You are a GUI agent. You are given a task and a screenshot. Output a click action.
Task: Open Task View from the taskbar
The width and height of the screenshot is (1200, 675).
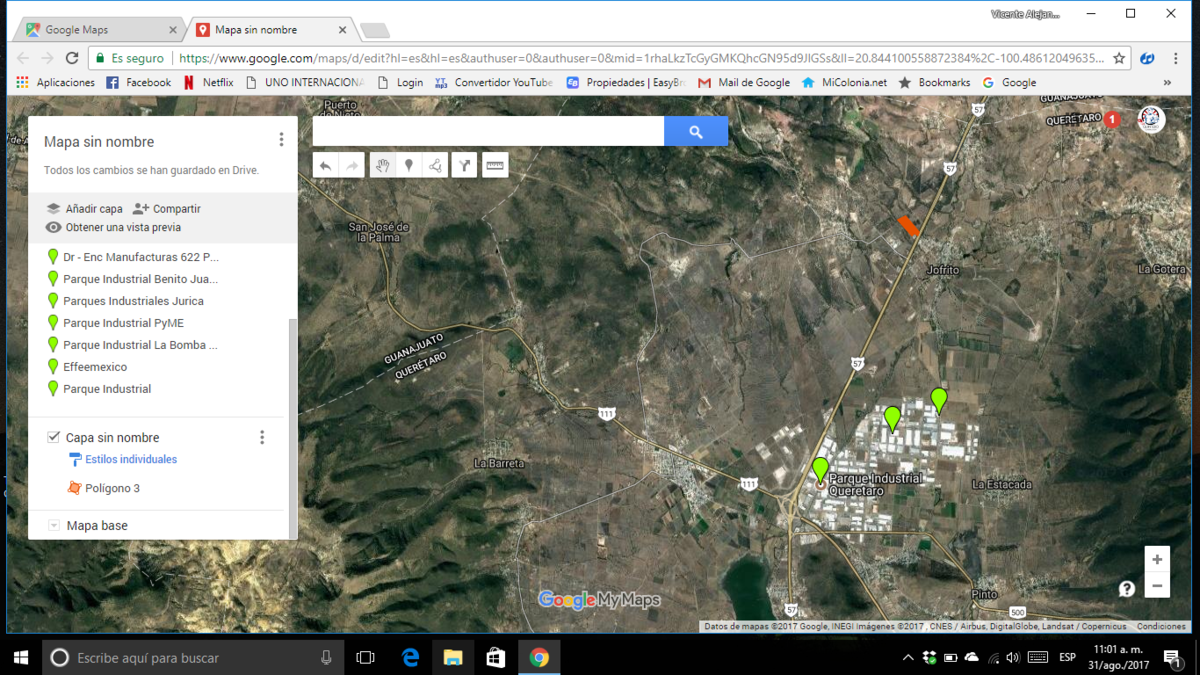point(366,657)
